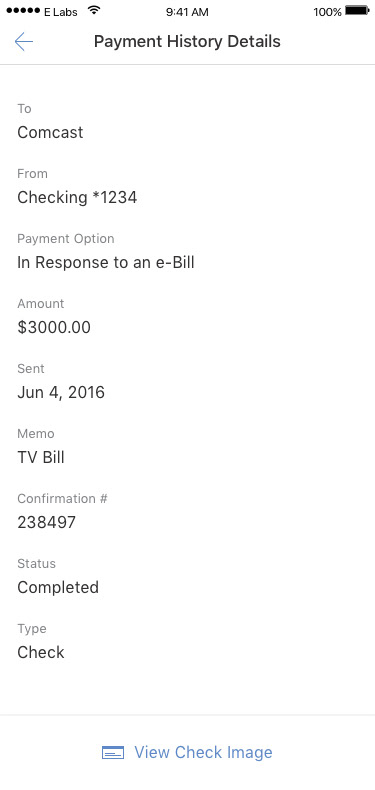Tap the signal strength dots
Viewport: 375px width, 790px height.
click(x=23, y=11)
